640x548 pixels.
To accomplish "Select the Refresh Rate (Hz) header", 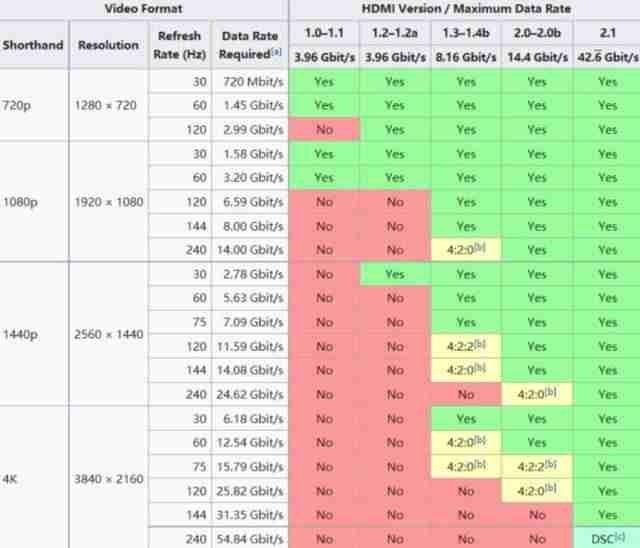I will pyautogui.click(x=179, y=45).
